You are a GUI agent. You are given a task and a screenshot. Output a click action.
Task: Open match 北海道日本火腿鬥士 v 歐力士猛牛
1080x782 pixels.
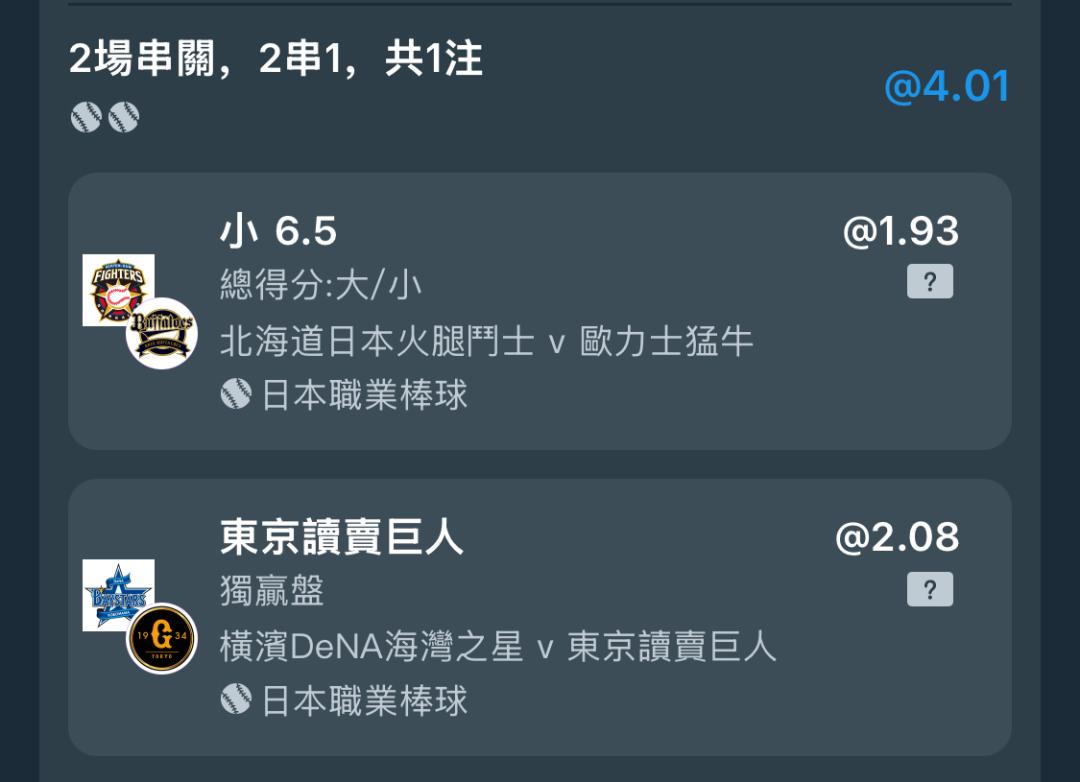tap(486, 341)
